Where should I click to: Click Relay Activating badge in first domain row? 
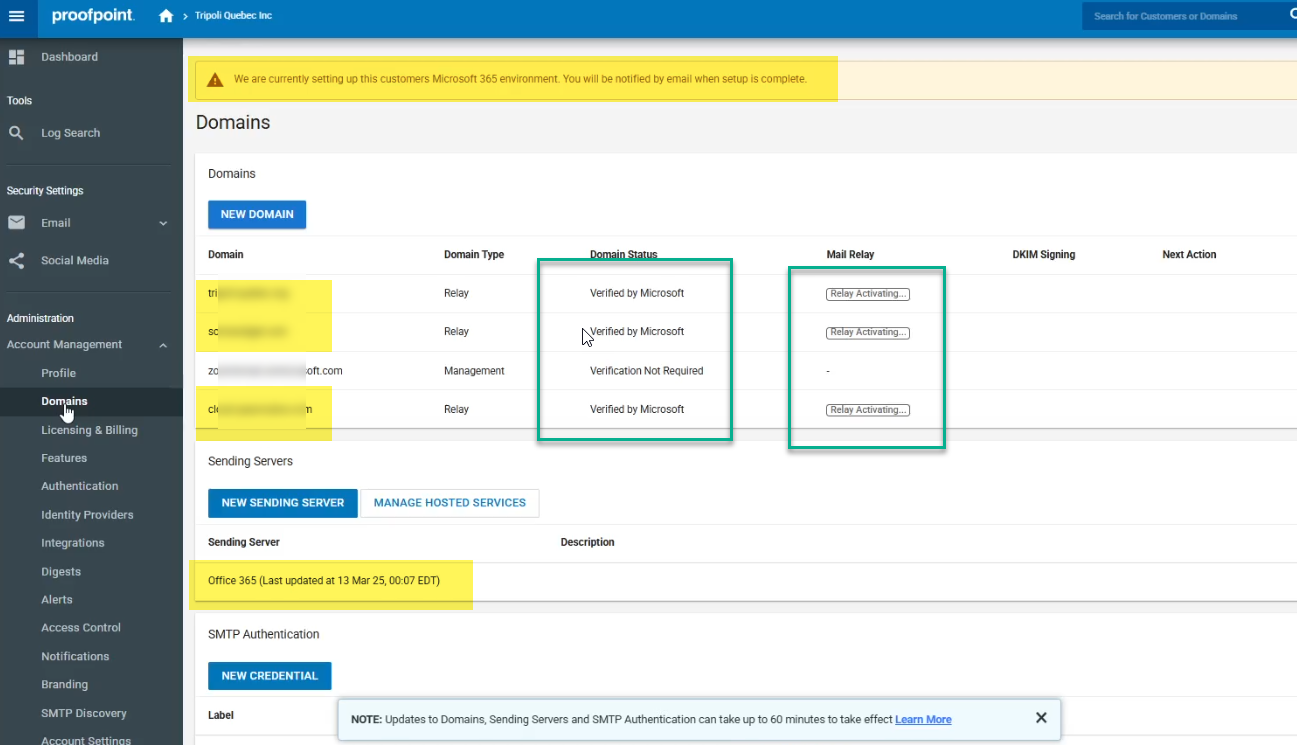[x=867, y=294]
